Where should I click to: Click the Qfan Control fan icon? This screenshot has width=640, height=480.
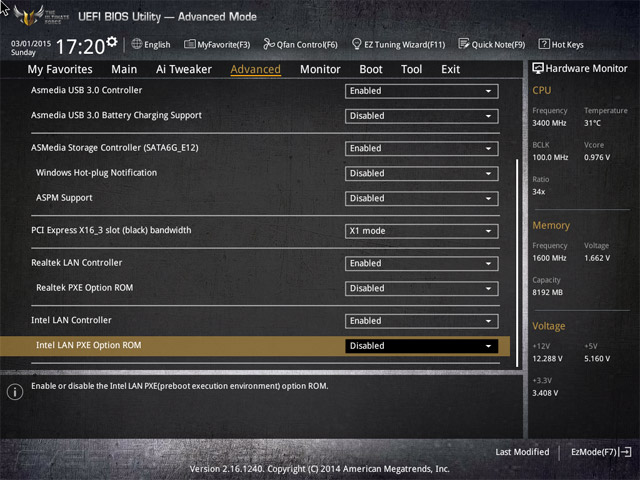(269, 44)
